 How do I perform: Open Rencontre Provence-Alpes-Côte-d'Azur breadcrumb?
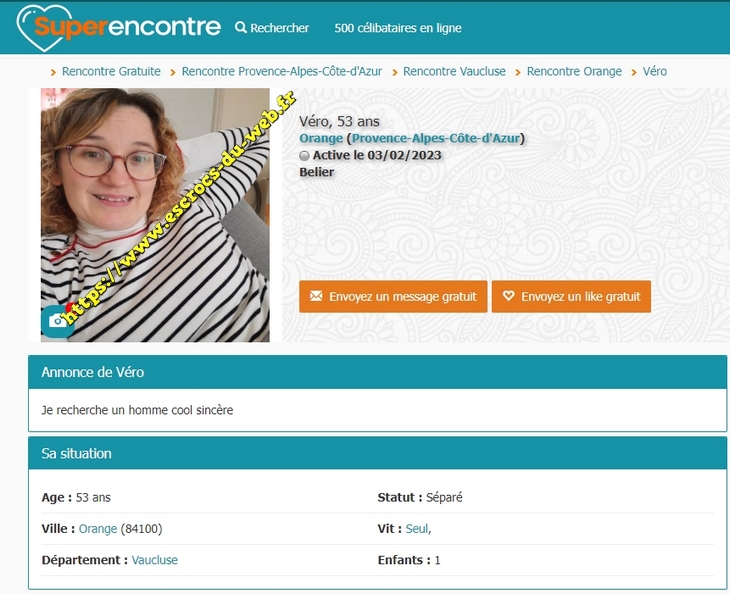click(282, 71)
